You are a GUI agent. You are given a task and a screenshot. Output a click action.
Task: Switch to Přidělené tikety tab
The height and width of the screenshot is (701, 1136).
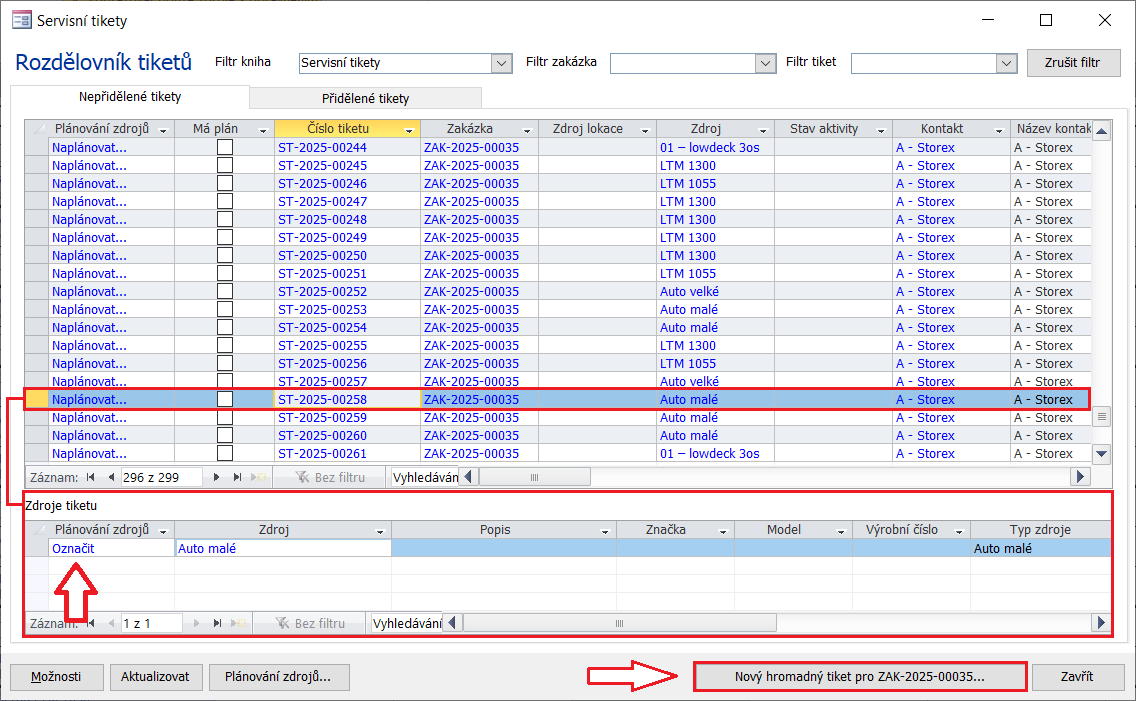[x=365, y=98]
